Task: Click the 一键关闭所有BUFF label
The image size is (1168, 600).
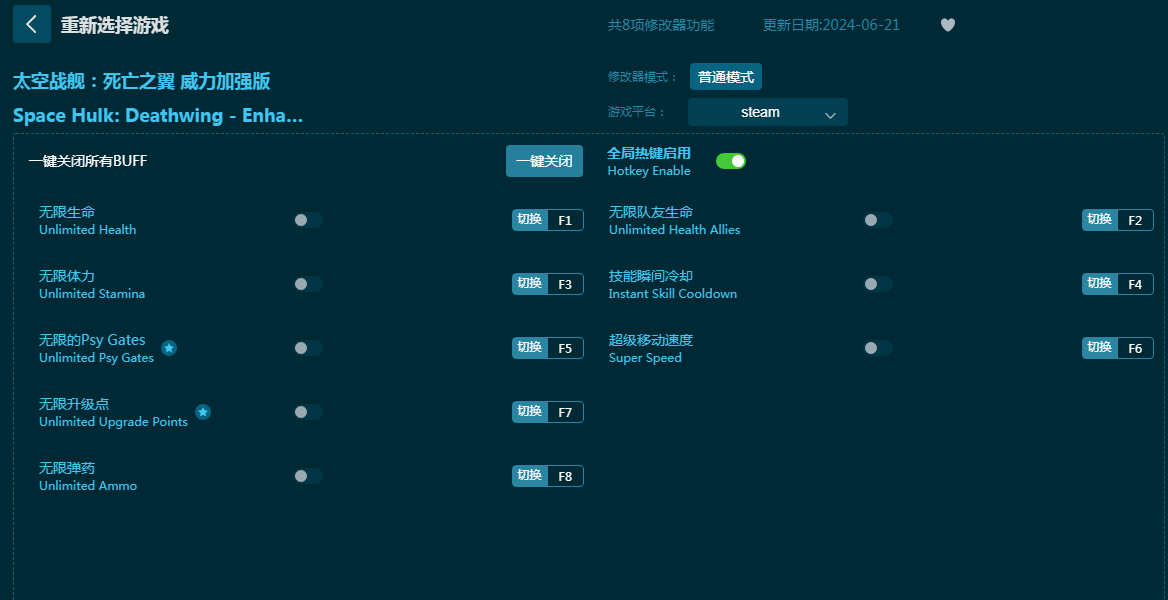Action: pos(88,161)
